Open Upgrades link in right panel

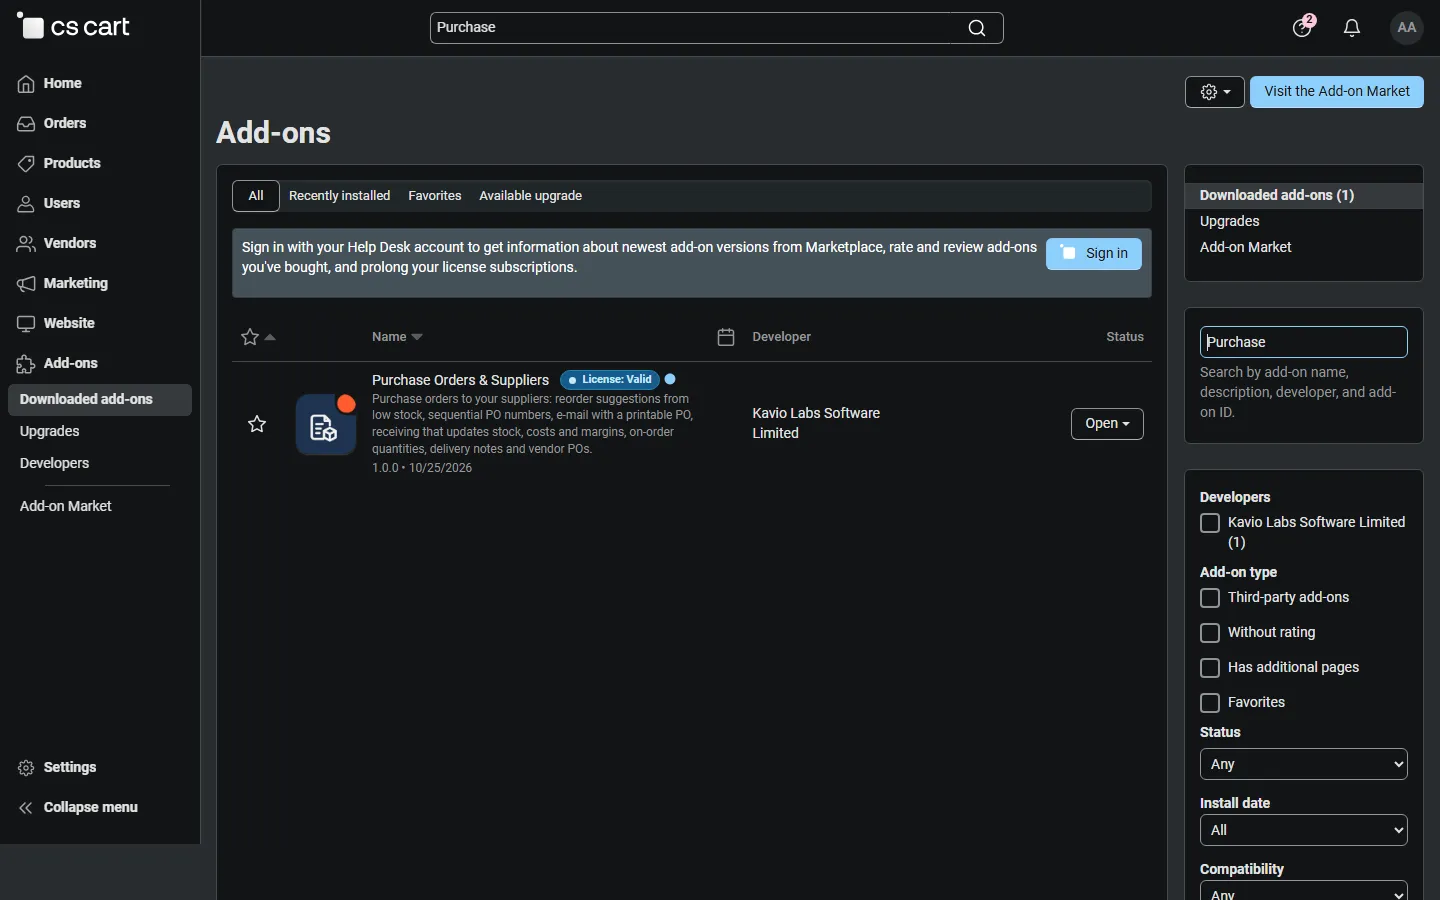[x=1231, y=222]
